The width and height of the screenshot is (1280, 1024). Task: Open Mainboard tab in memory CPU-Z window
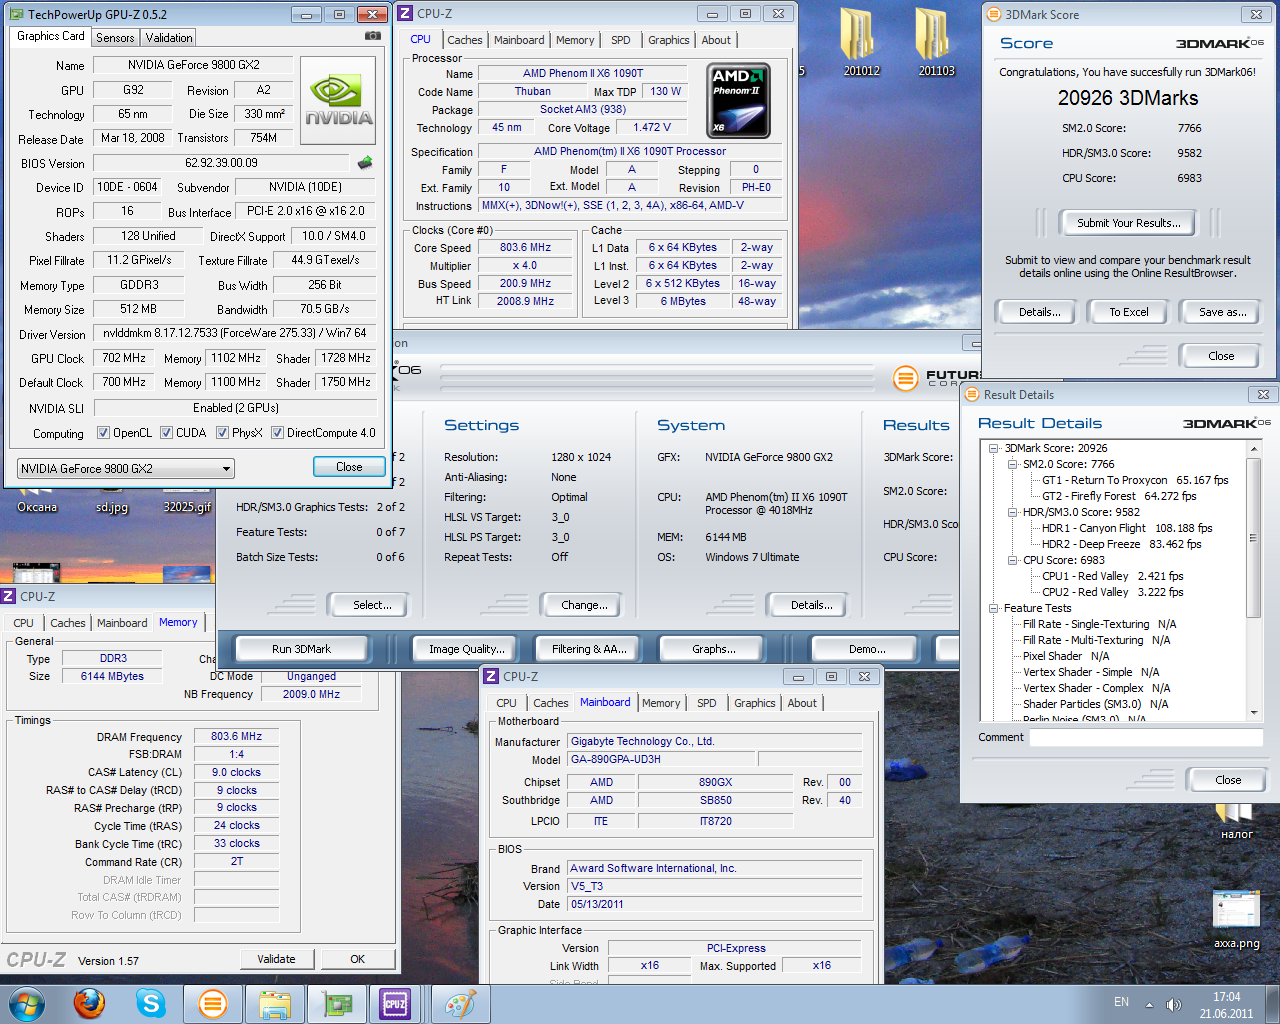[122, 623]
